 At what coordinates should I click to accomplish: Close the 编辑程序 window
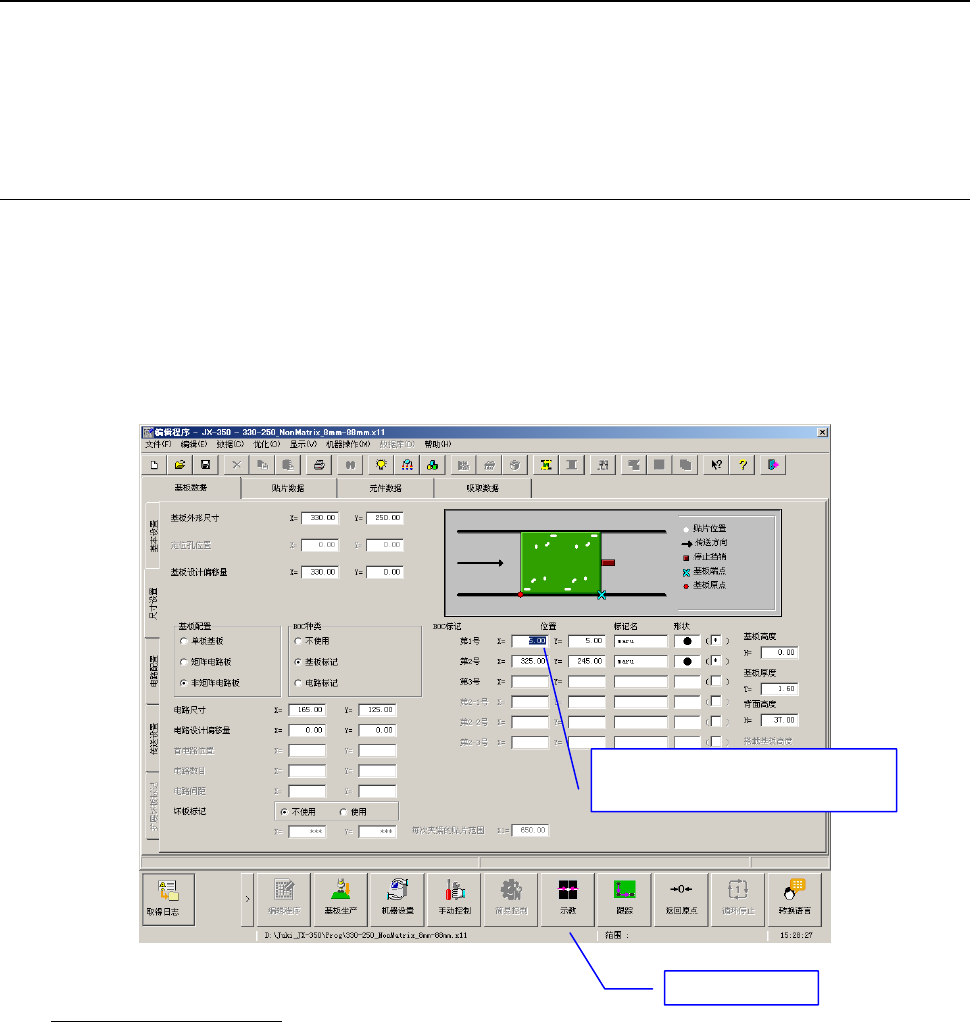pos(823,432)
